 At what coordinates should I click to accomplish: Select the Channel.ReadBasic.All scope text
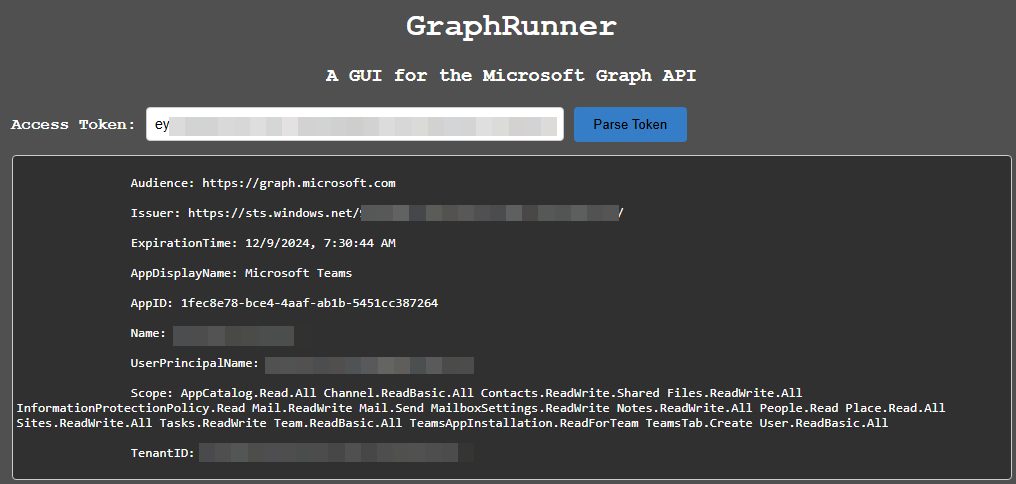coord(398,393)
